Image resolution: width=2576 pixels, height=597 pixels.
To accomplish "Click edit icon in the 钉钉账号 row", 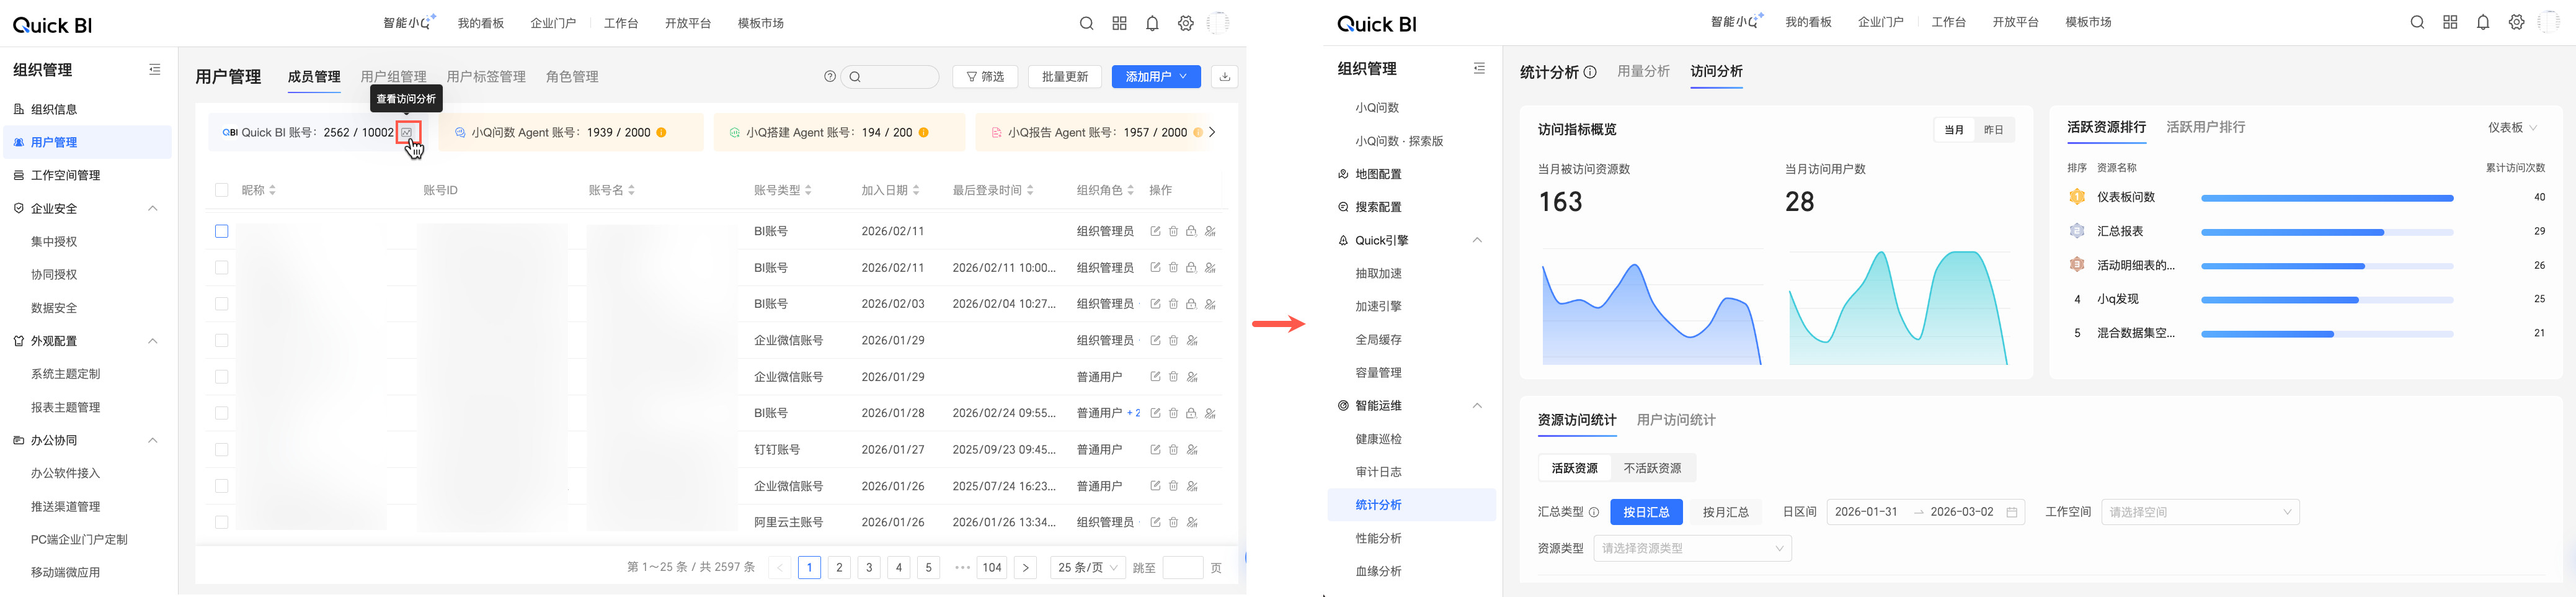I will (x=1155, y=450).
